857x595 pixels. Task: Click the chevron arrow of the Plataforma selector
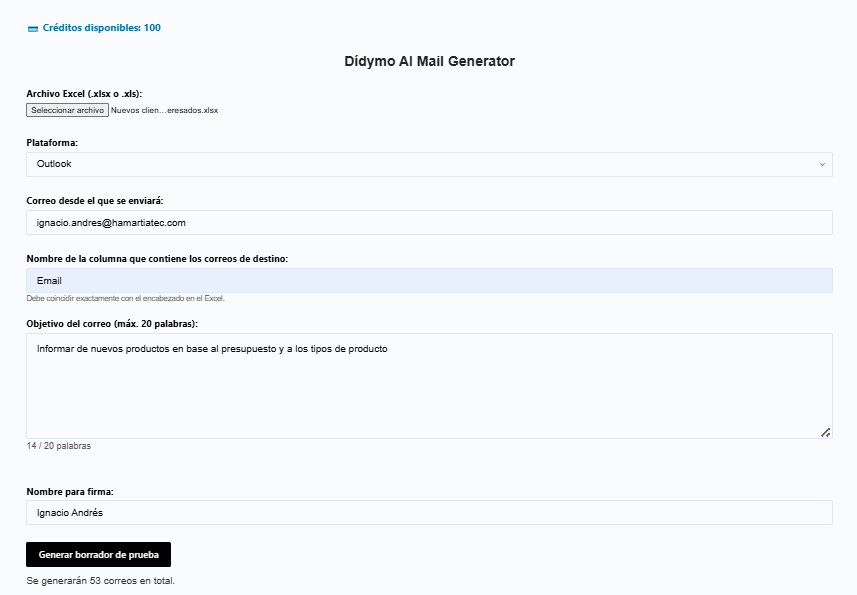[822, 164]
